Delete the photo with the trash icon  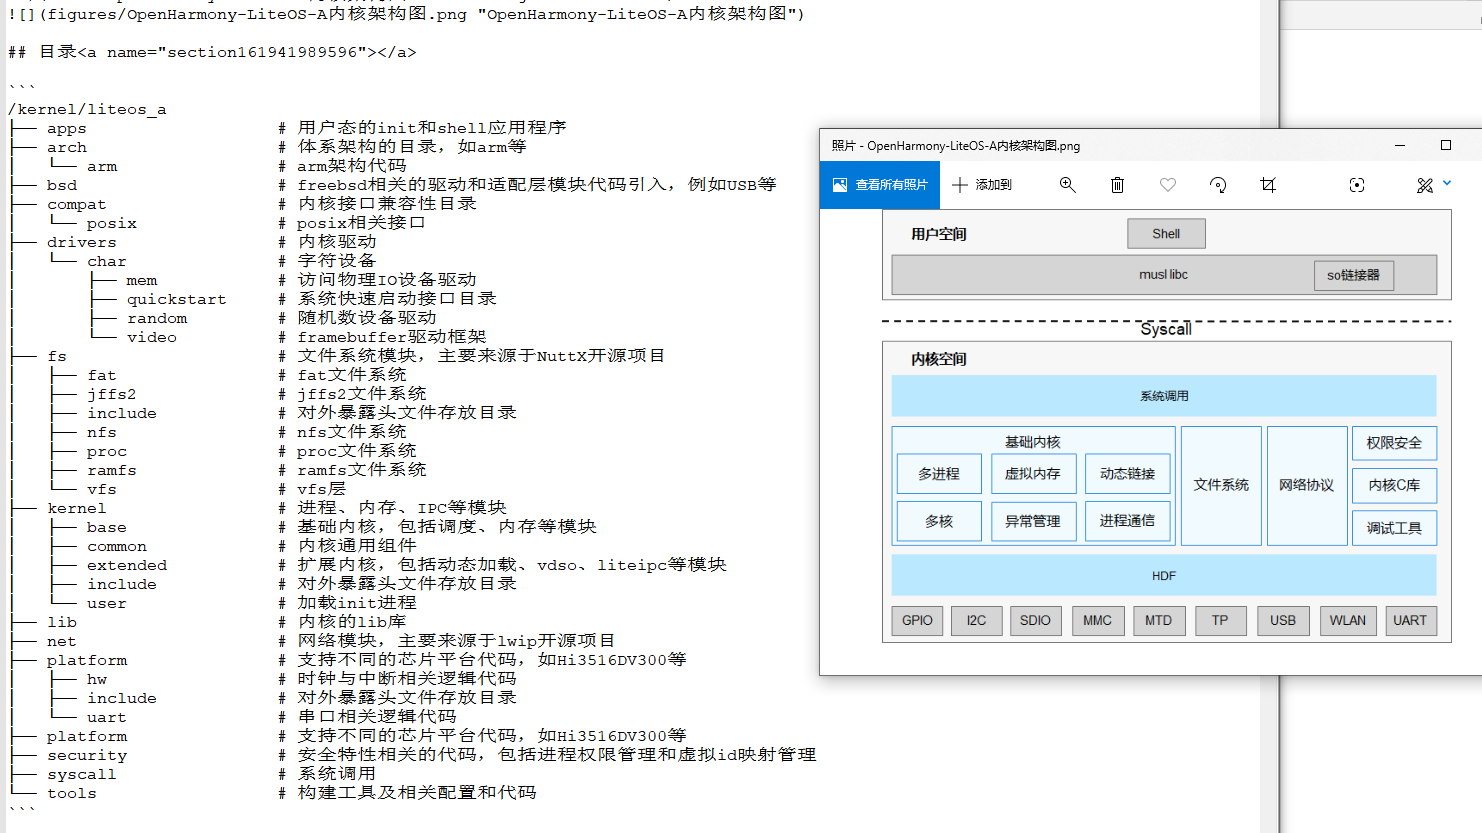(x=1118, y=185)
